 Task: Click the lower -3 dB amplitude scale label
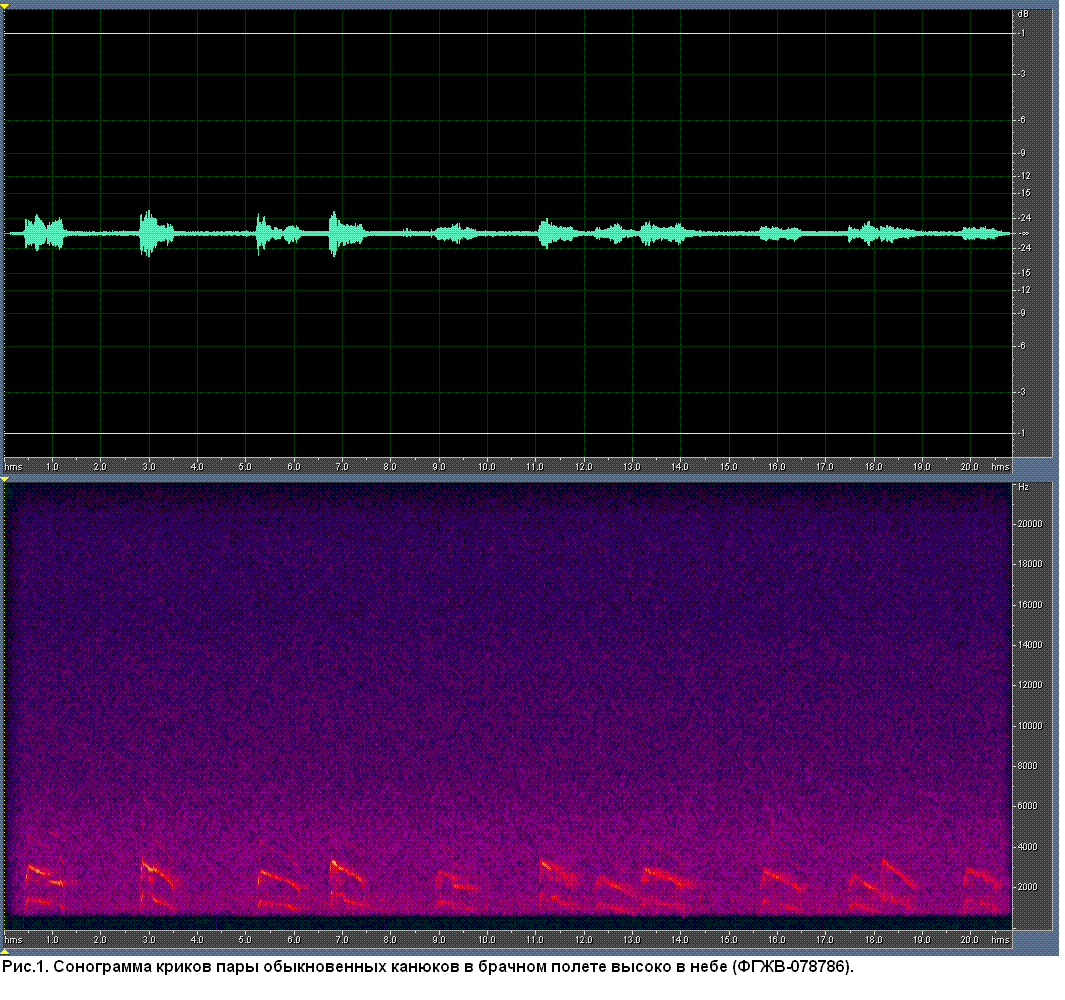1022,392
